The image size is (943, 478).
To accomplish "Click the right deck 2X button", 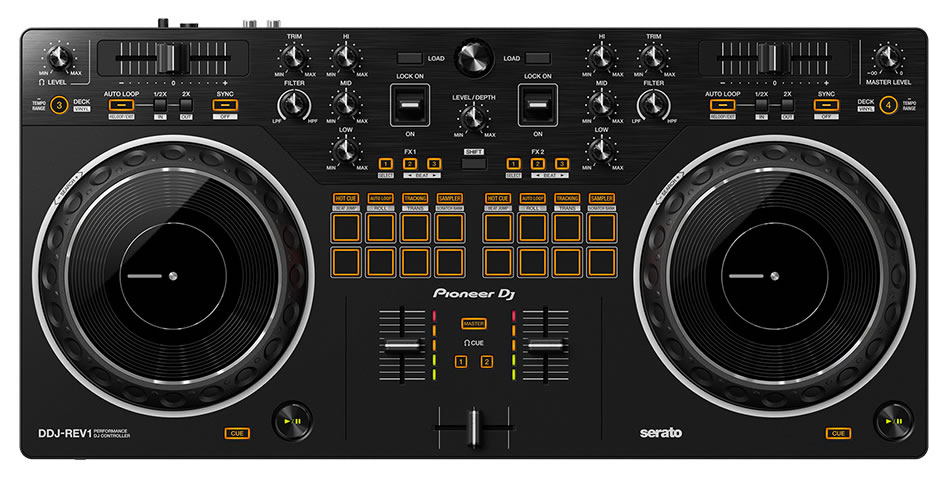I will click(x=787, y=105).
